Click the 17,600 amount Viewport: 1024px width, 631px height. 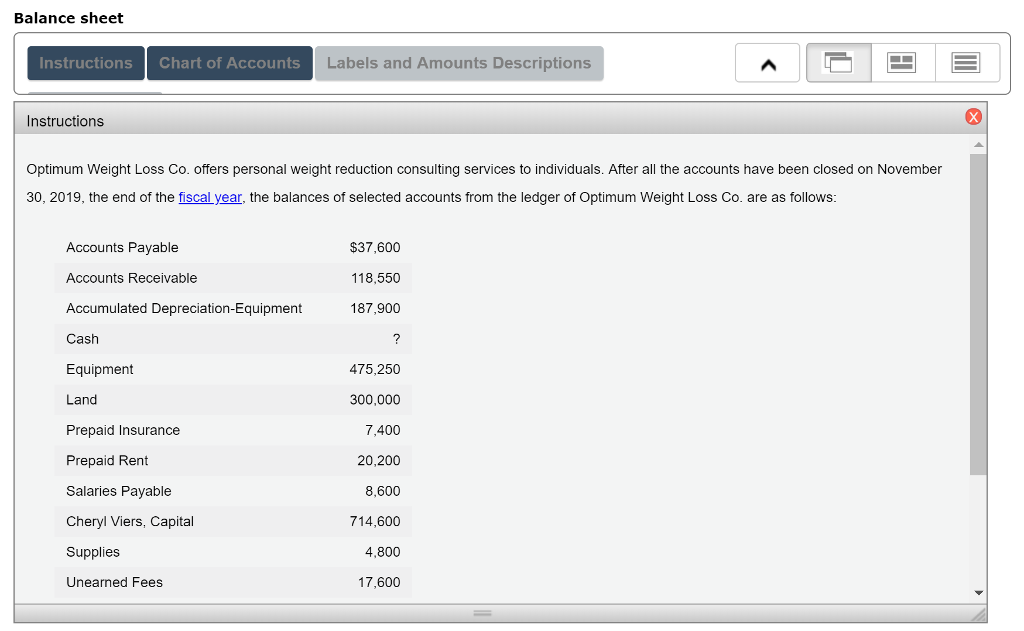coord(379,582)
